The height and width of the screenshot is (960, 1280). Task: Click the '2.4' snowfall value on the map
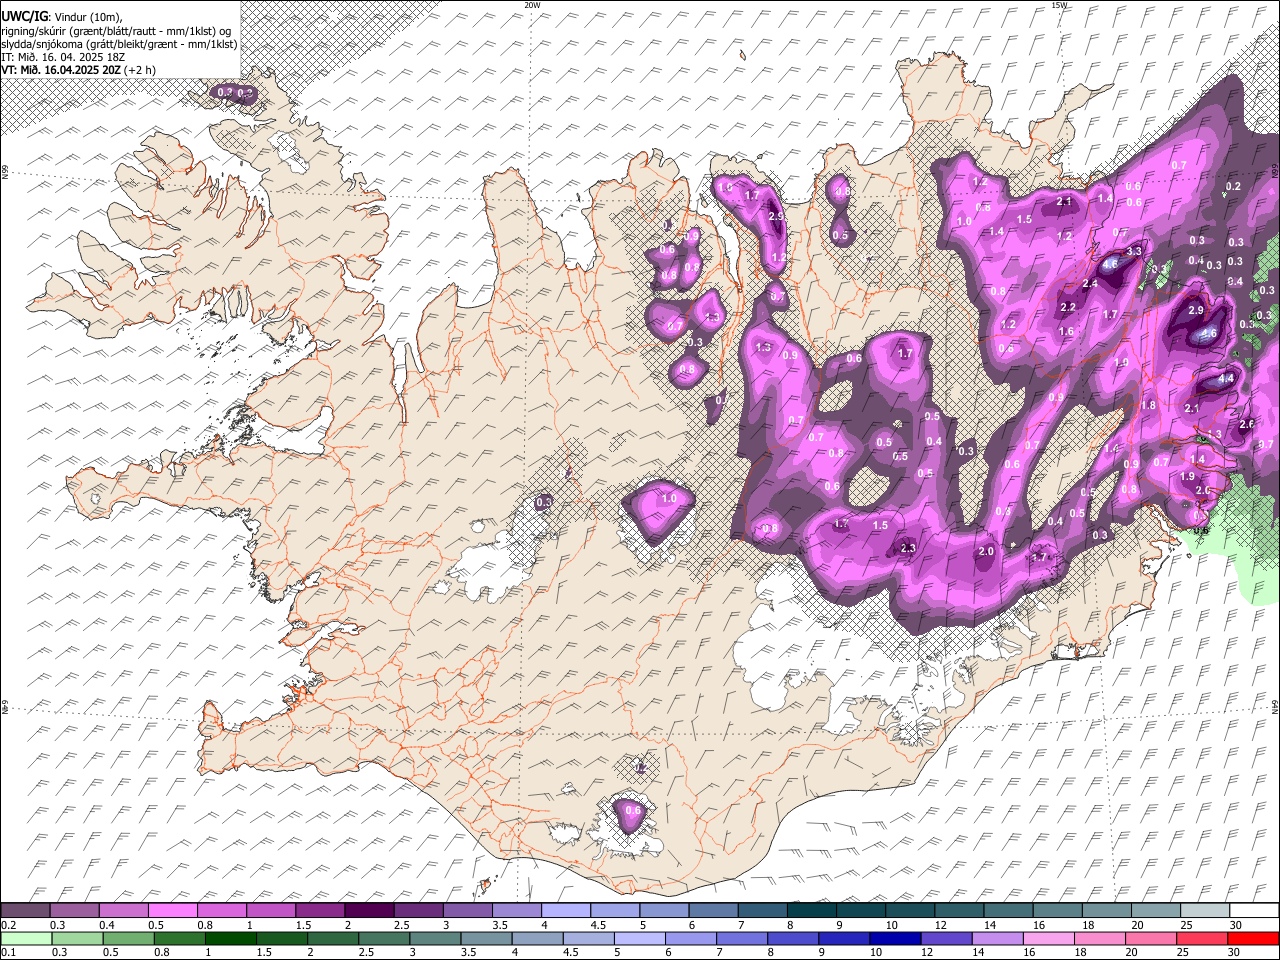pos(1090,284)
